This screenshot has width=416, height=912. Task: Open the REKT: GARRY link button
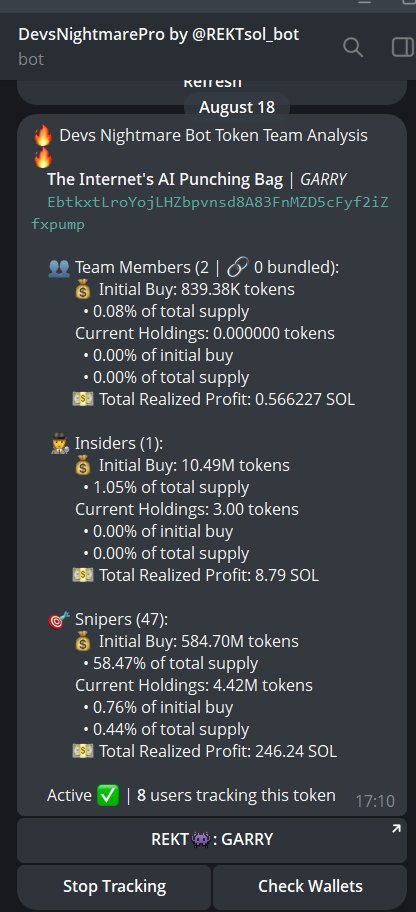pyautogui.click(x=212, y=839)
